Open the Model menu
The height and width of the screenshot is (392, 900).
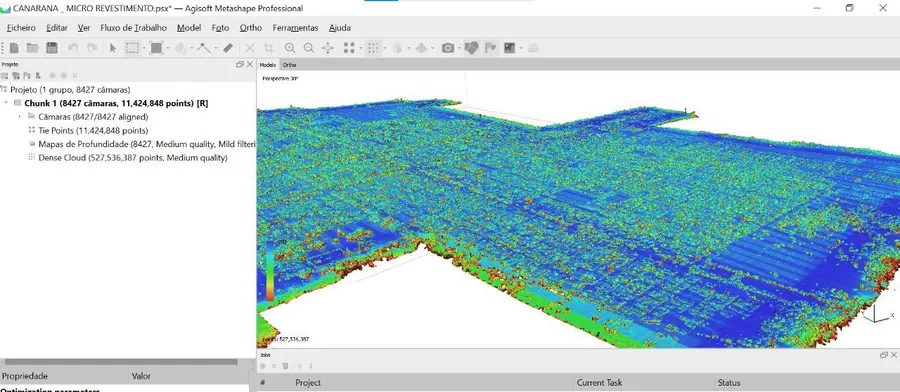[x=189, y=28]
